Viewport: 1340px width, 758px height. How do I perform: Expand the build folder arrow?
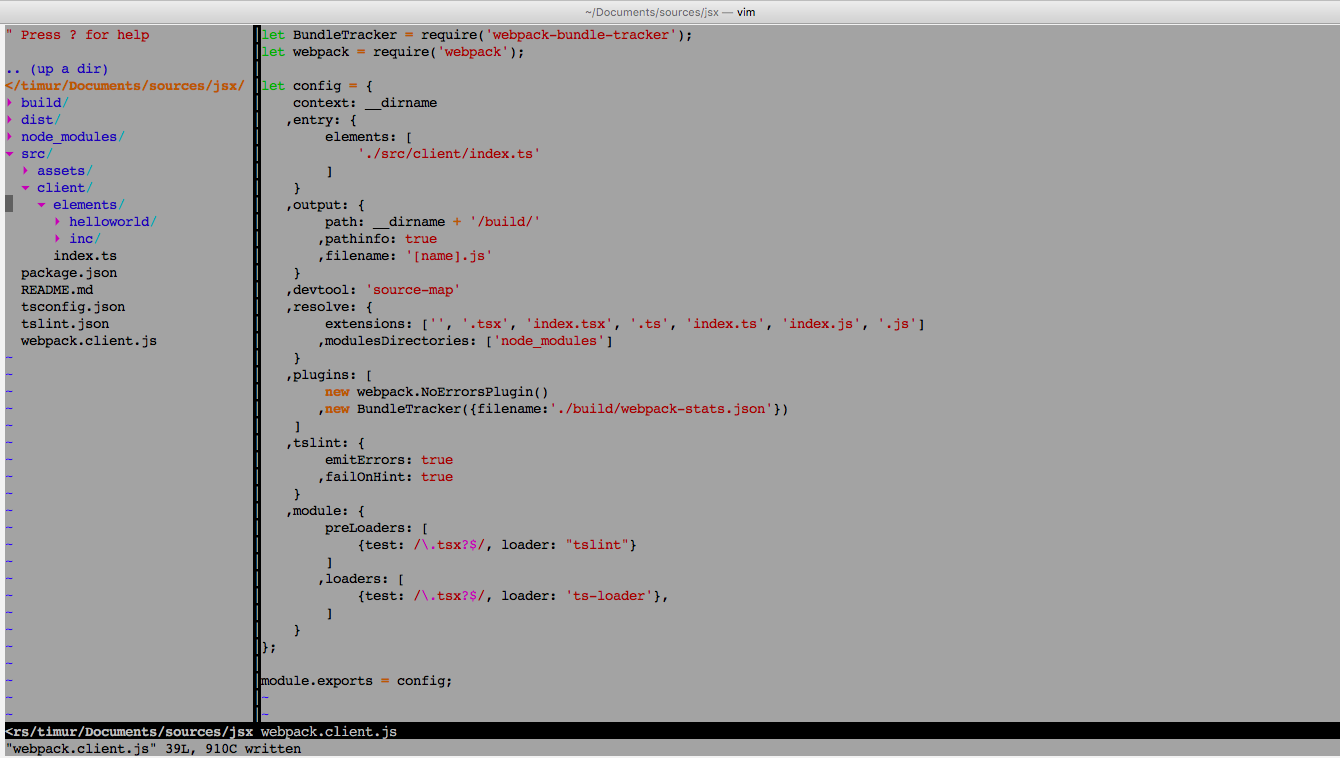(x=9, y=103)
